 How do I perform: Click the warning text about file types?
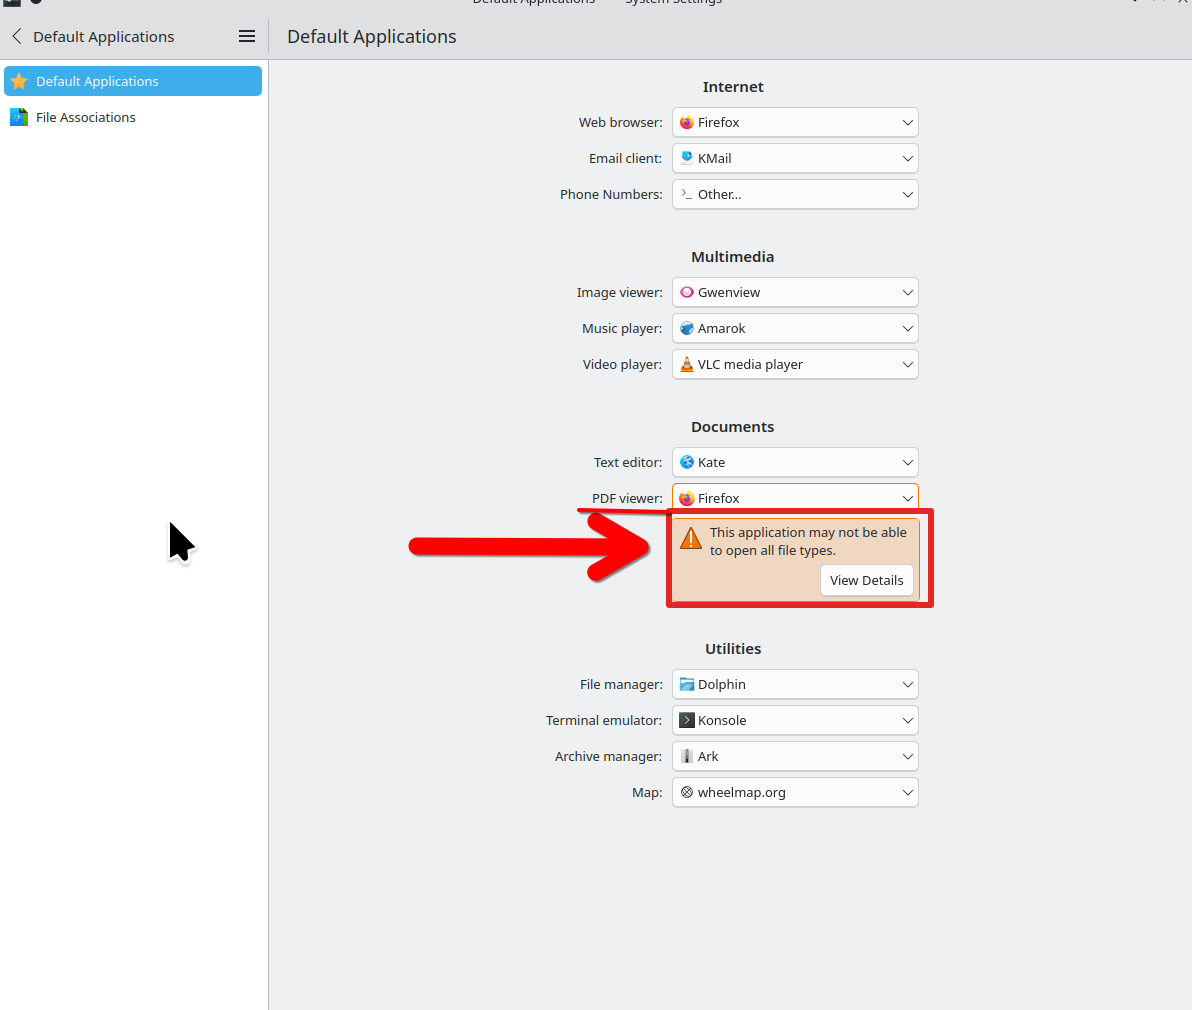(x=808, y=542)
